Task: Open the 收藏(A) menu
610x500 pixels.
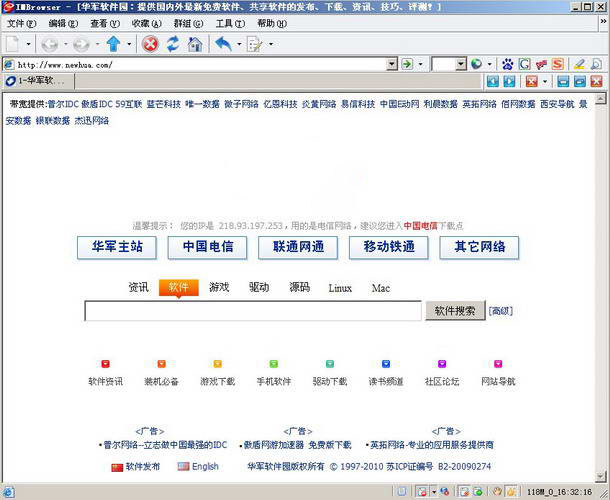Action: (x=146, y=24)
